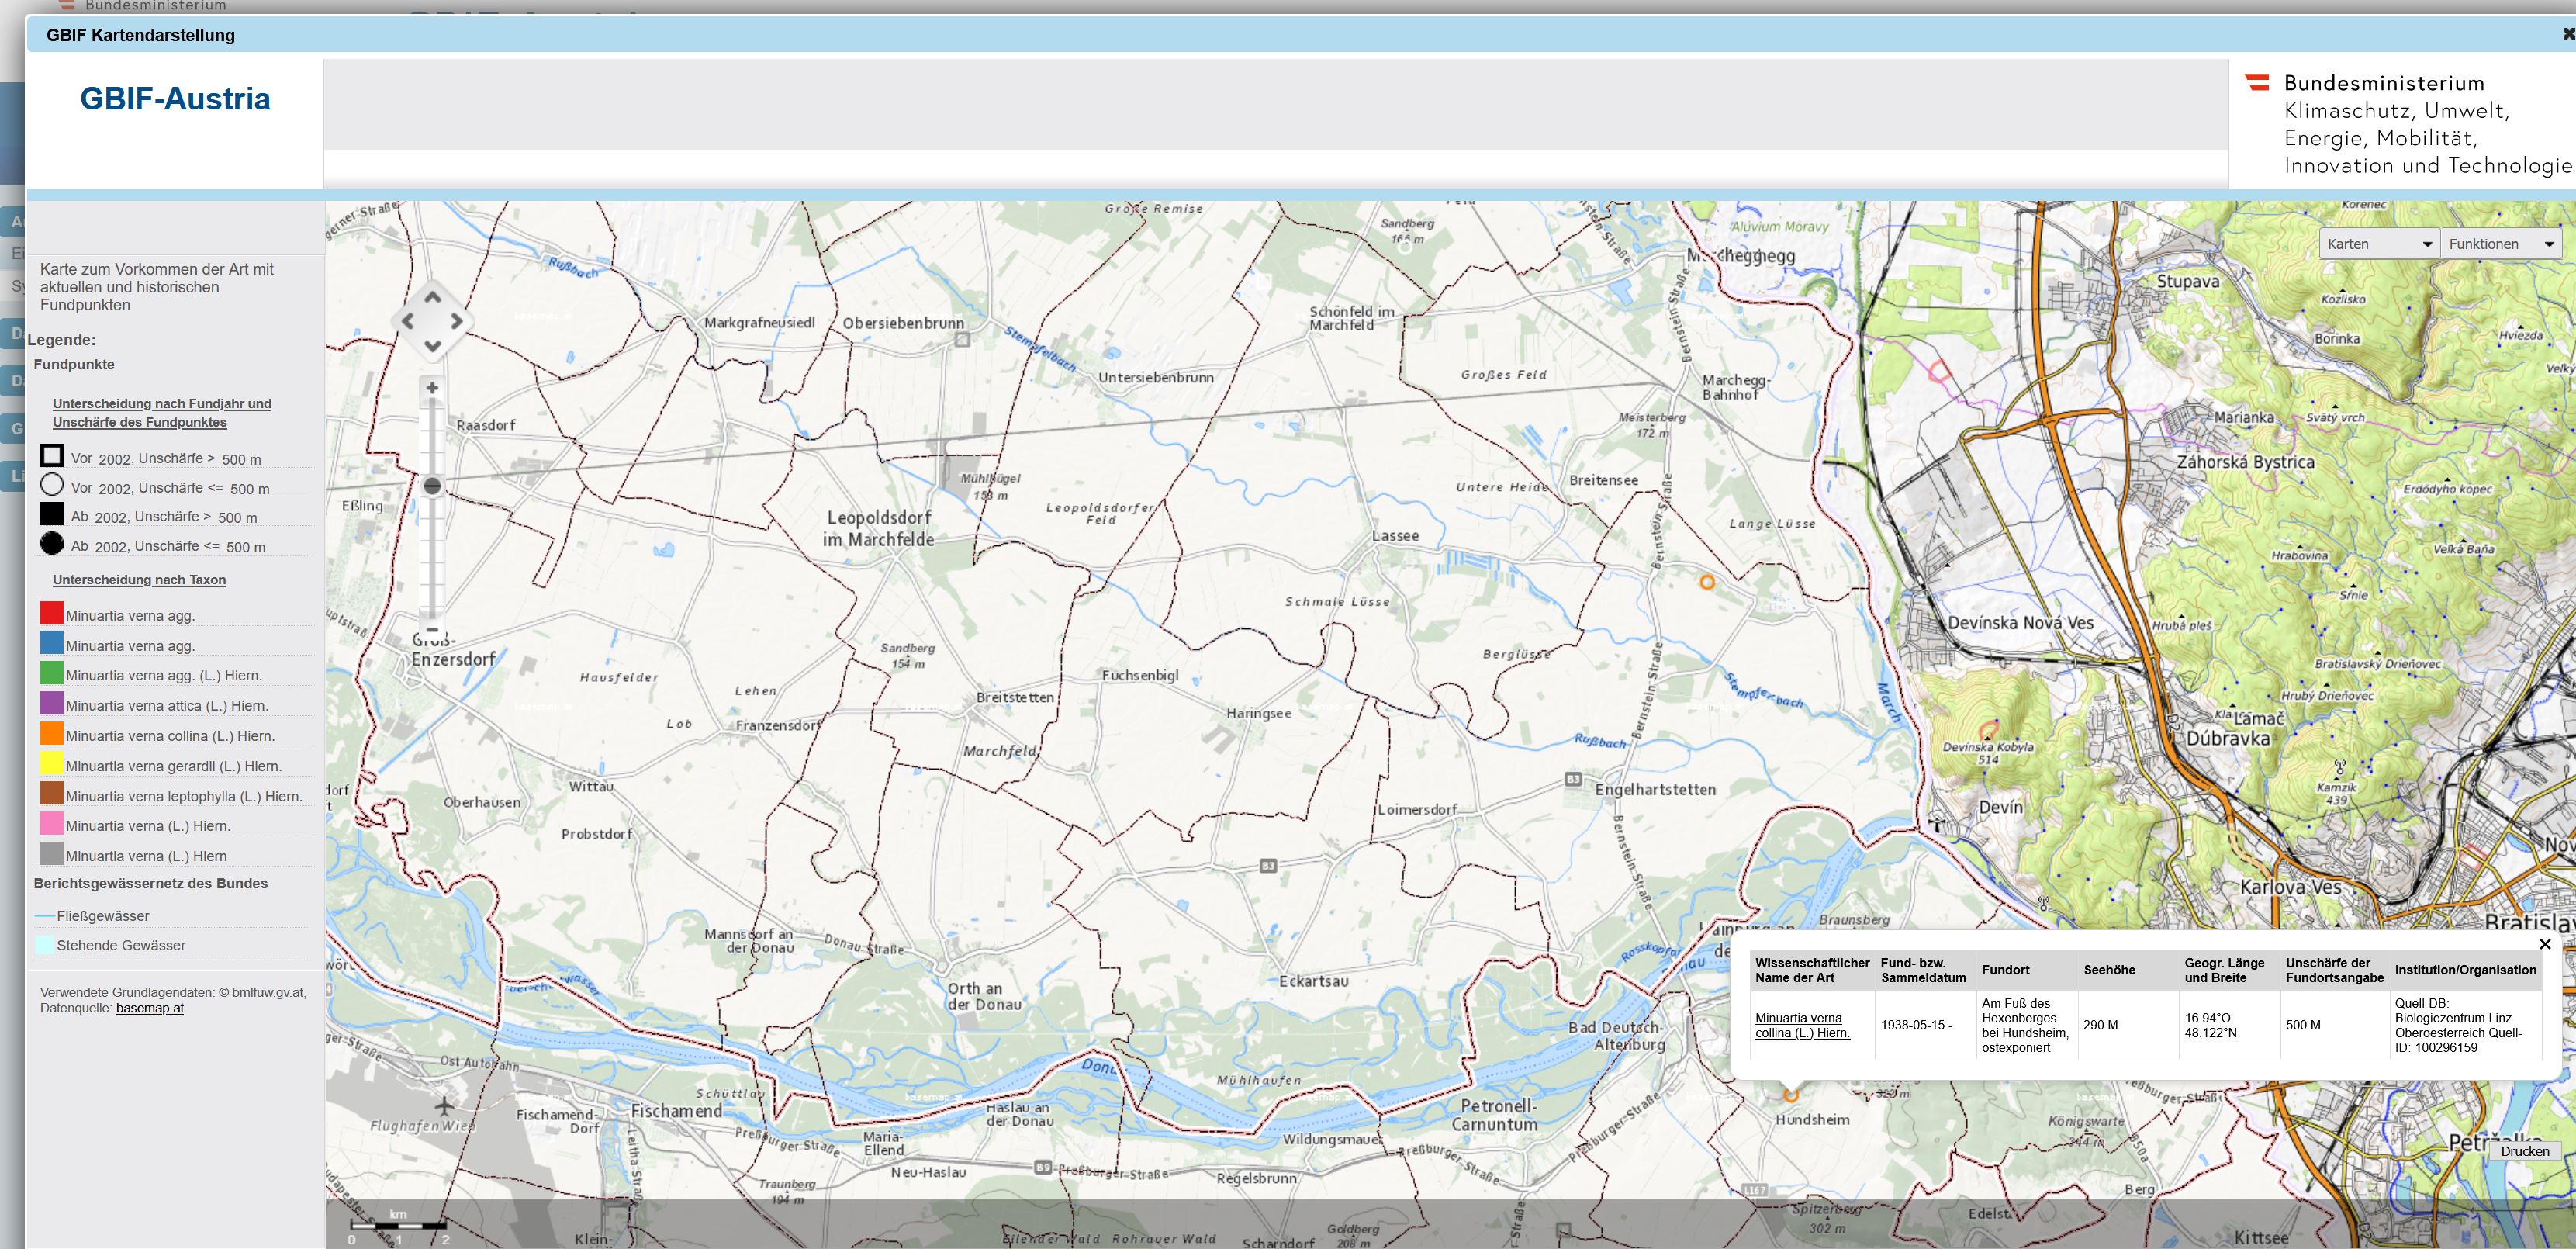Click the red Minuartia verna agg. swatch
Viewport: 2576px width, 1249px height.
(x=52, y=613)
